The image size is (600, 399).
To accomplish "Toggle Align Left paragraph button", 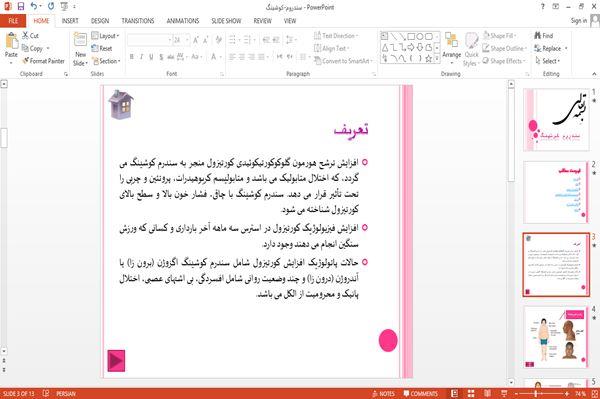I will (232, 57).
